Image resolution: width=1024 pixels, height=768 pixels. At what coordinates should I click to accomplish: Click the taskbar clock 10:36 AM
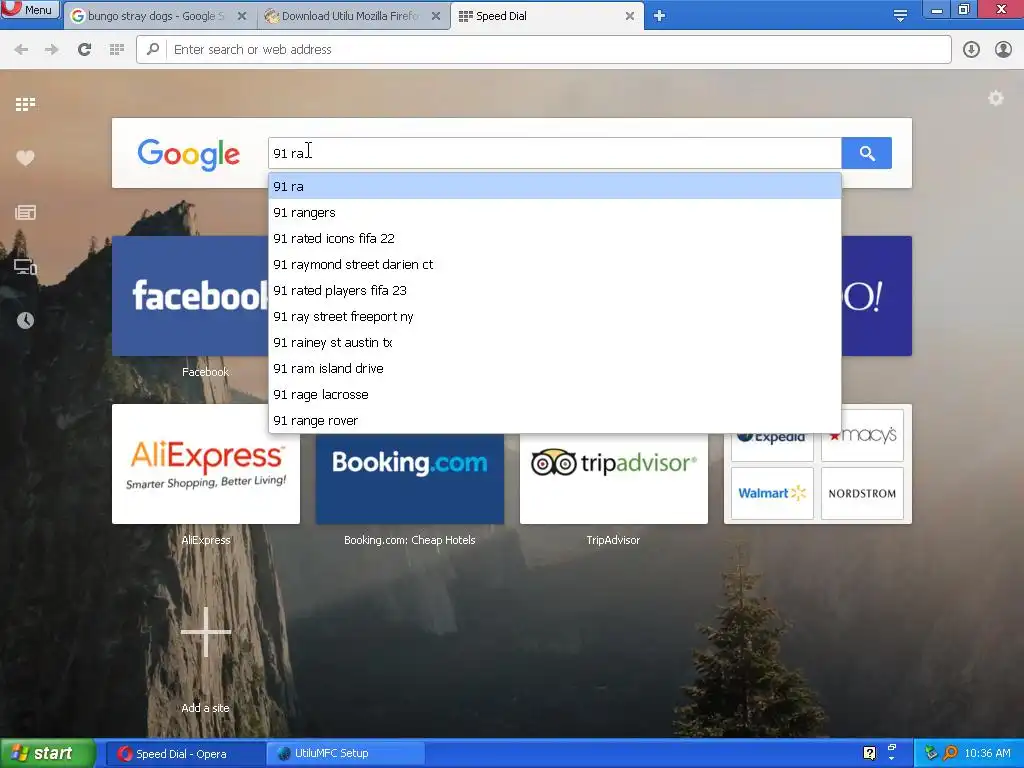tap(987, 754)
